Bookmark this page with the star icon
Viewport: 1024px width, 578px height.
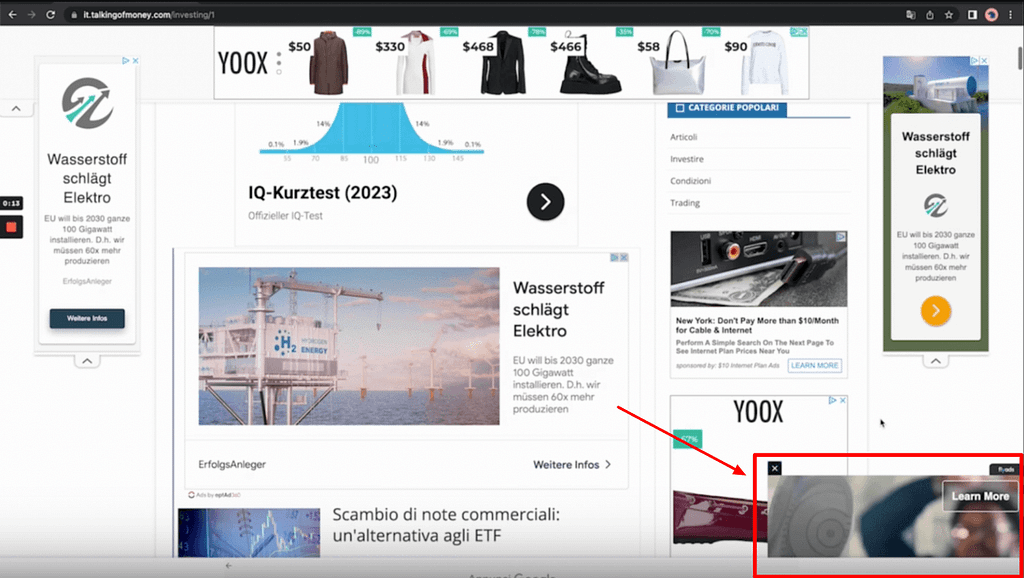click(x=948, y=15)
